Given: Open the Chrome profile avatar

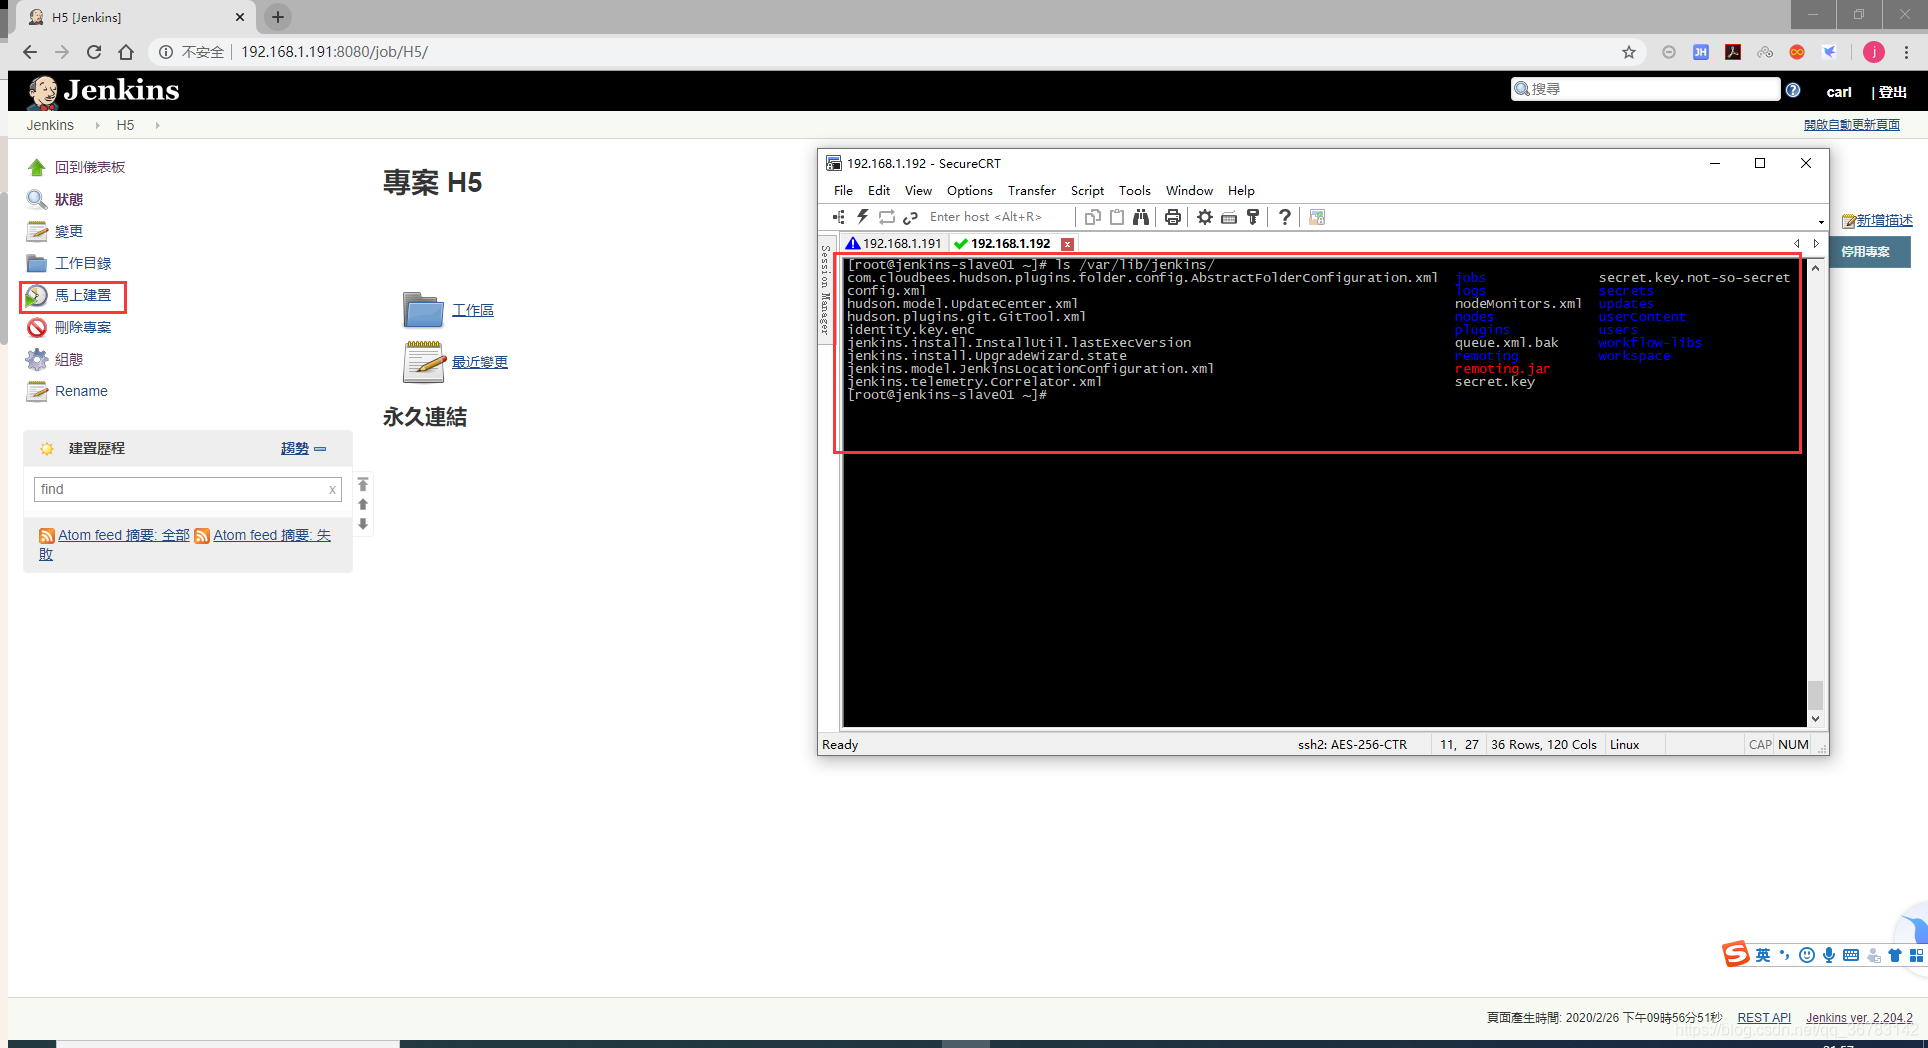Looking at the screenshot, I should pyautogui.click(x=1874, y=52).
